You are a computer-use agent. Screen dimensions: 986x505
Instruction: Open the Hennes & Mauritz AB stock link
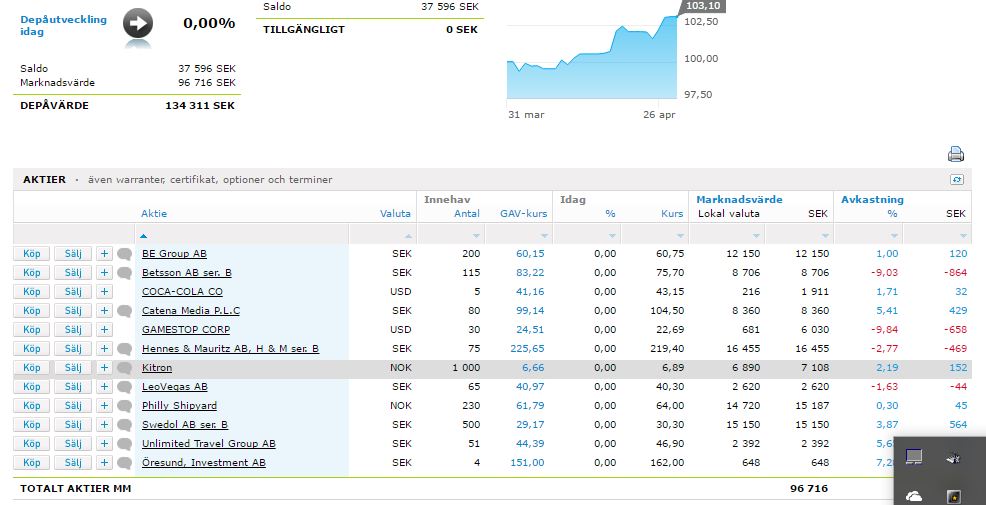pos(230,348)
